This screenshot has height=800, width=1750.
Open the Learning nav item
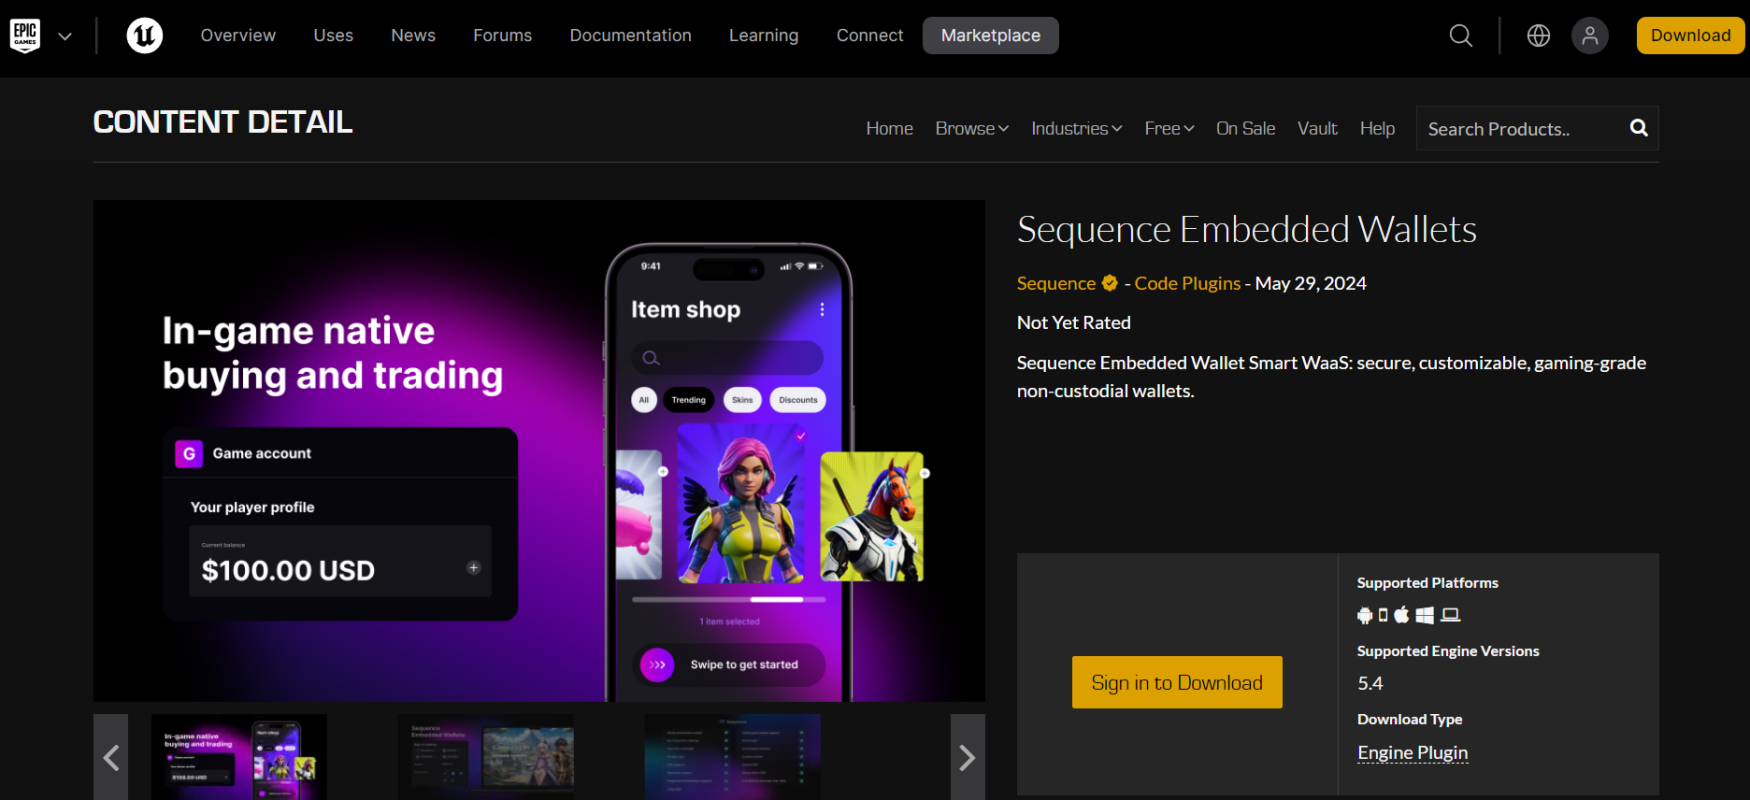(x=763, y=36)
